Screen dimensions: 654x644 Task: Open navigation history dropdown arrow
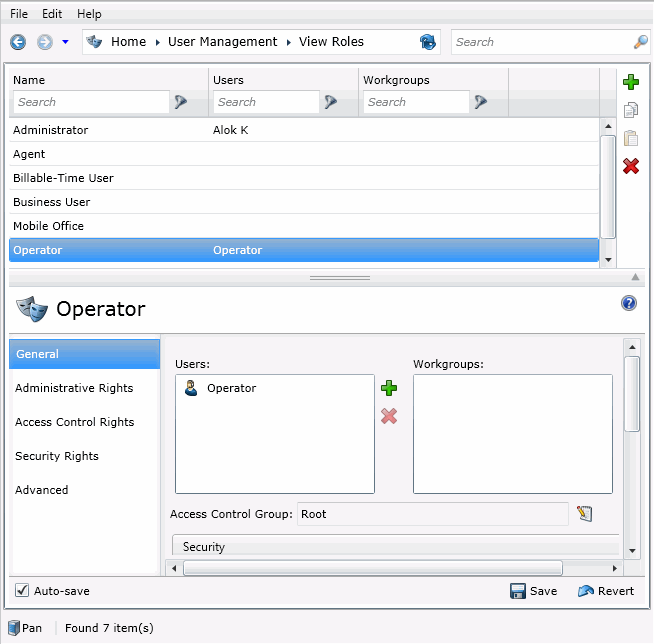[x=65, y=42]
